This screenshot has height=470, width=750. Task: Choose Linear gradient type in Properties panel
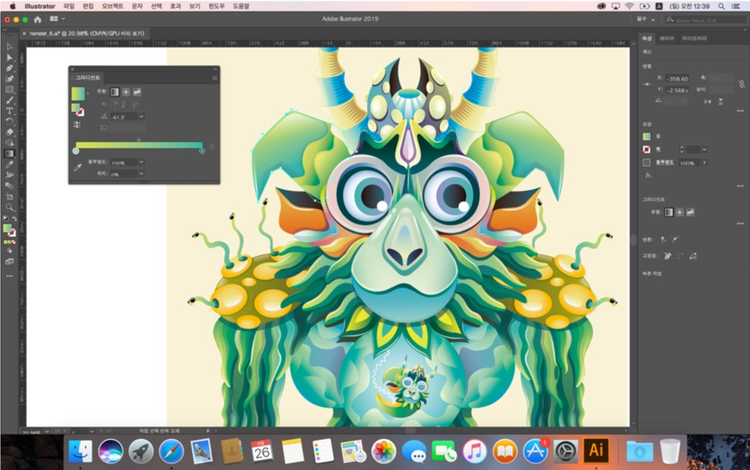(669, 212)
